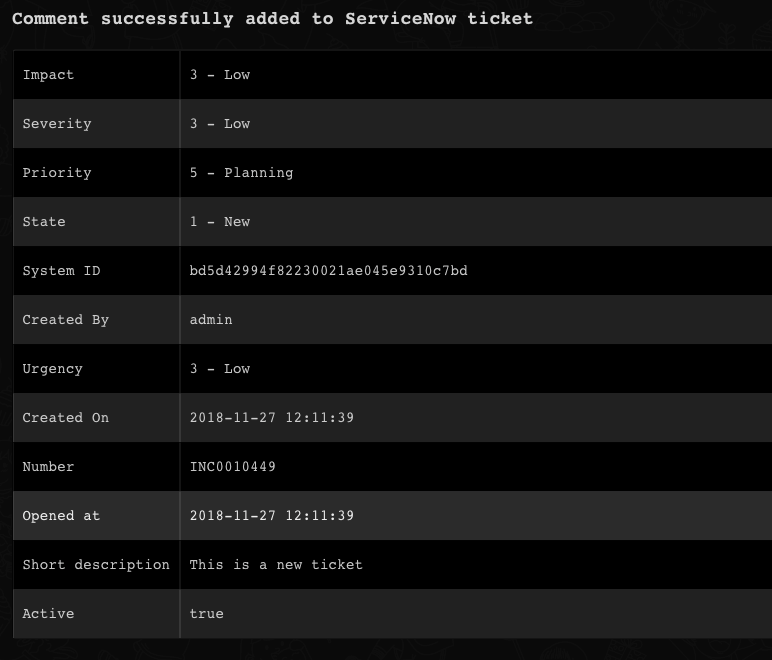
Task: Click the Severity value "3 - Low"
Action: 220,124
